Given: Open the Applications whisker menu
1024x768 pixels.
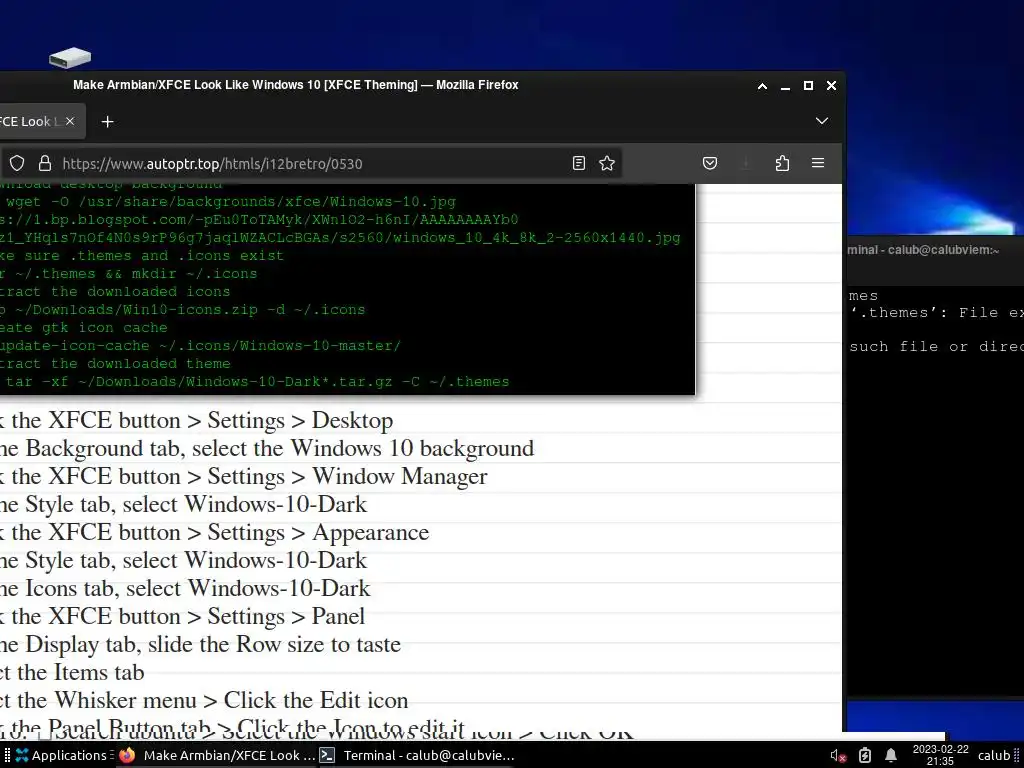Looking at the screenshot, I should tap(61, 756).
